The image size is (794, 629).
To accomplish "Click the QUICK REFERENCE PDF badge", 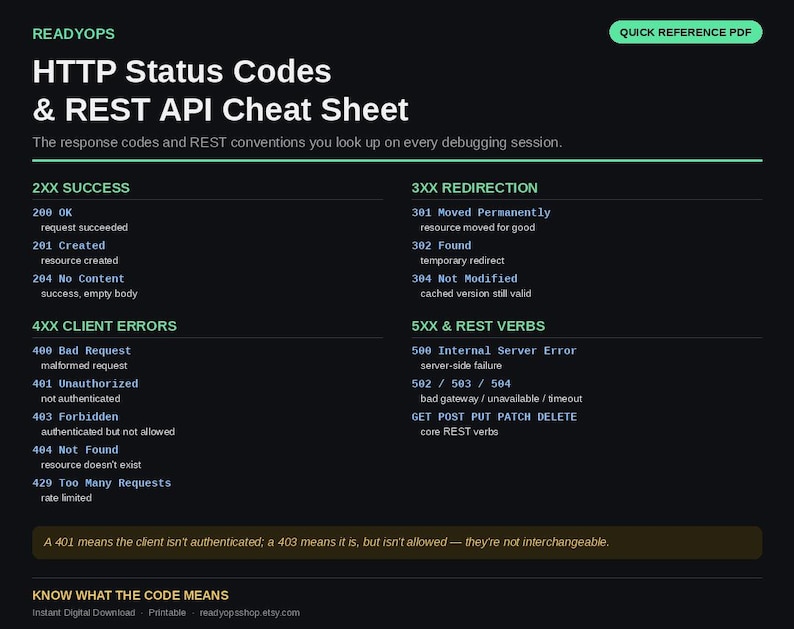I will point(686,32).
